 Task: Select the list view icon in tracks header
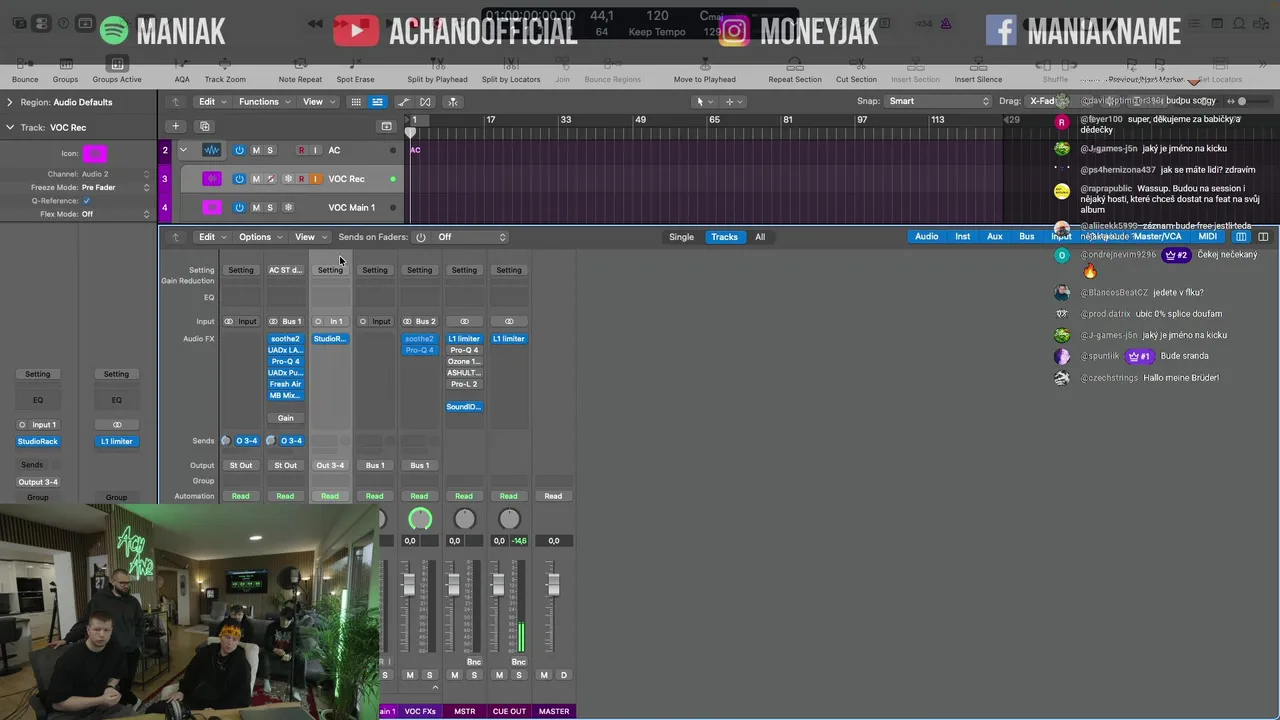click(377, 101)
